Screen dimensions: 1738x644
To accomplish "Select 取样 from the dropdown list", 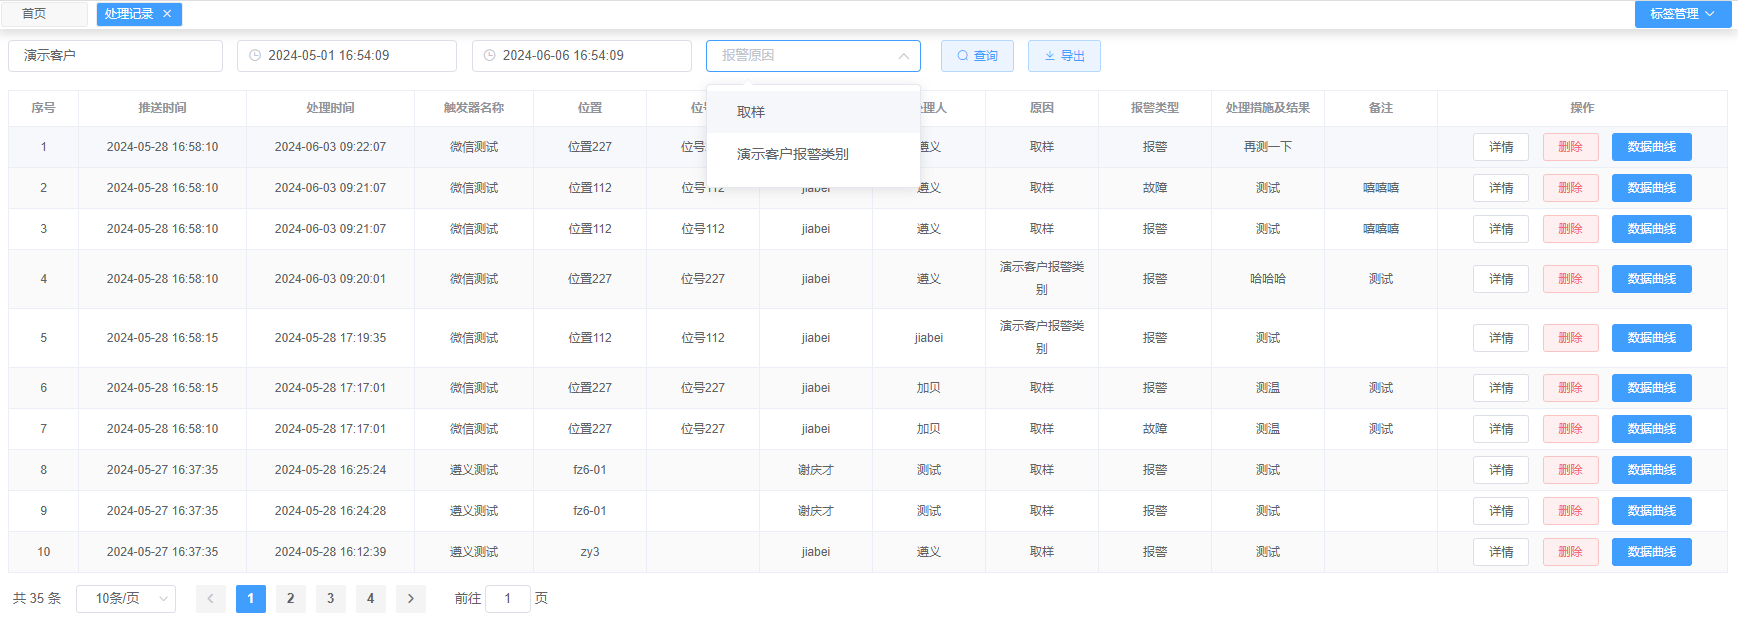I will 751,112.
